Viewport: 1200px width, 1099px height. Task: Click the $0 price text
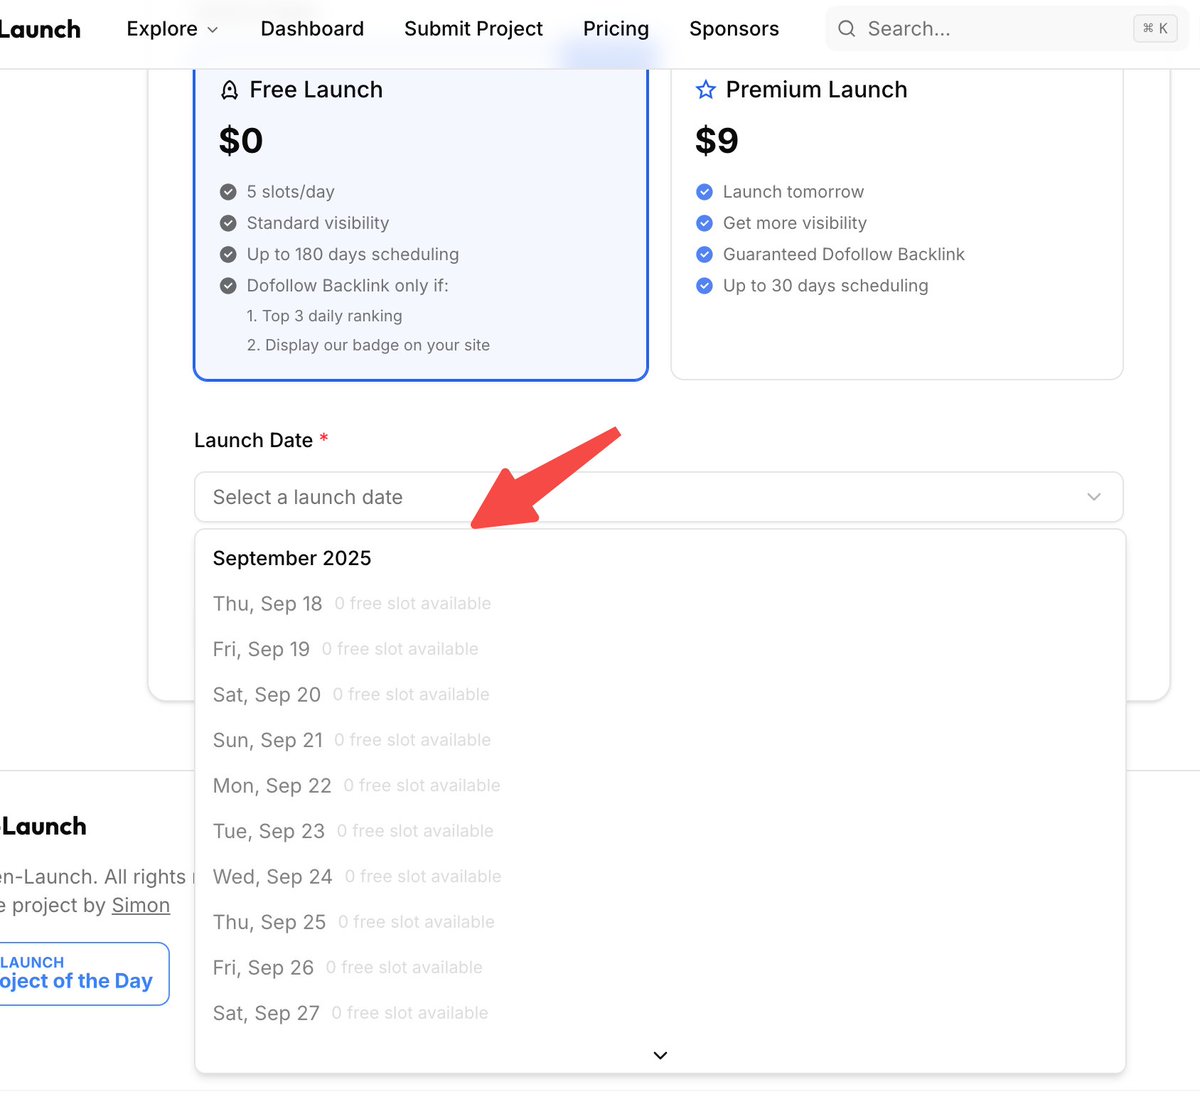point(241,141)
